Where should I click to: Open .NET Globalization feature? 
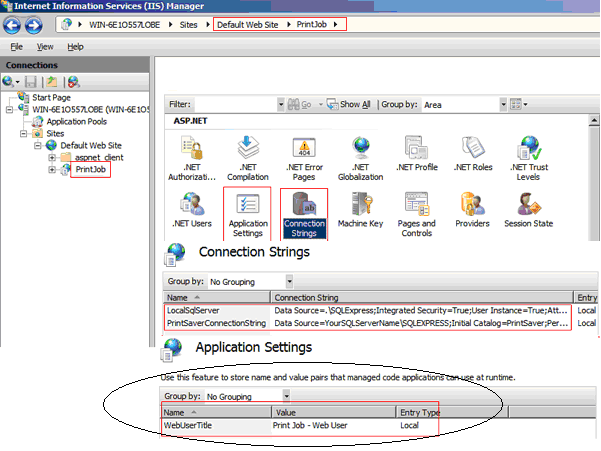click(360, 159)
